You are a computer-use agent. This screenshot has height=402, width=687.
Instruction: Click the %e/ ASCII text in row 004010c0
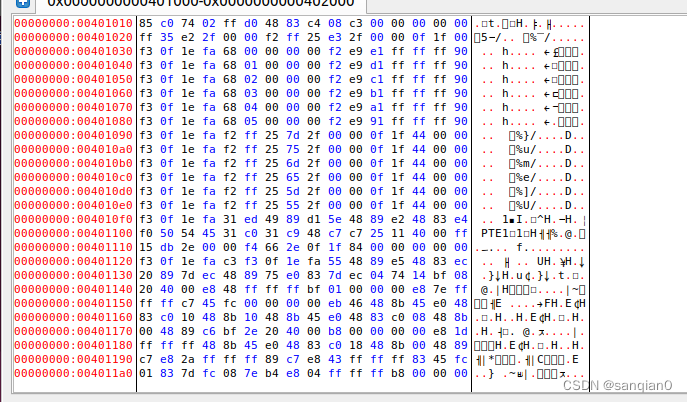pos(526,177)
